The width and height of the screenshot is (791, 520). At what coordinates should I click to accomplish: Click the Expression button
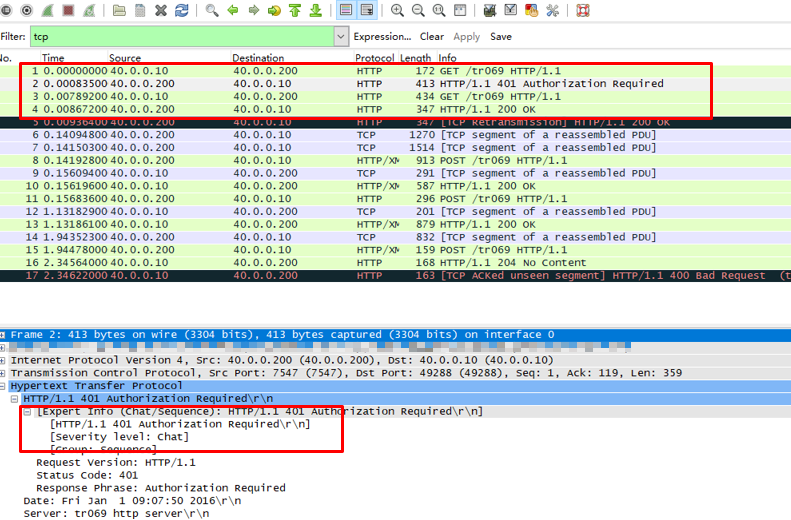click(x=383, y=36)
